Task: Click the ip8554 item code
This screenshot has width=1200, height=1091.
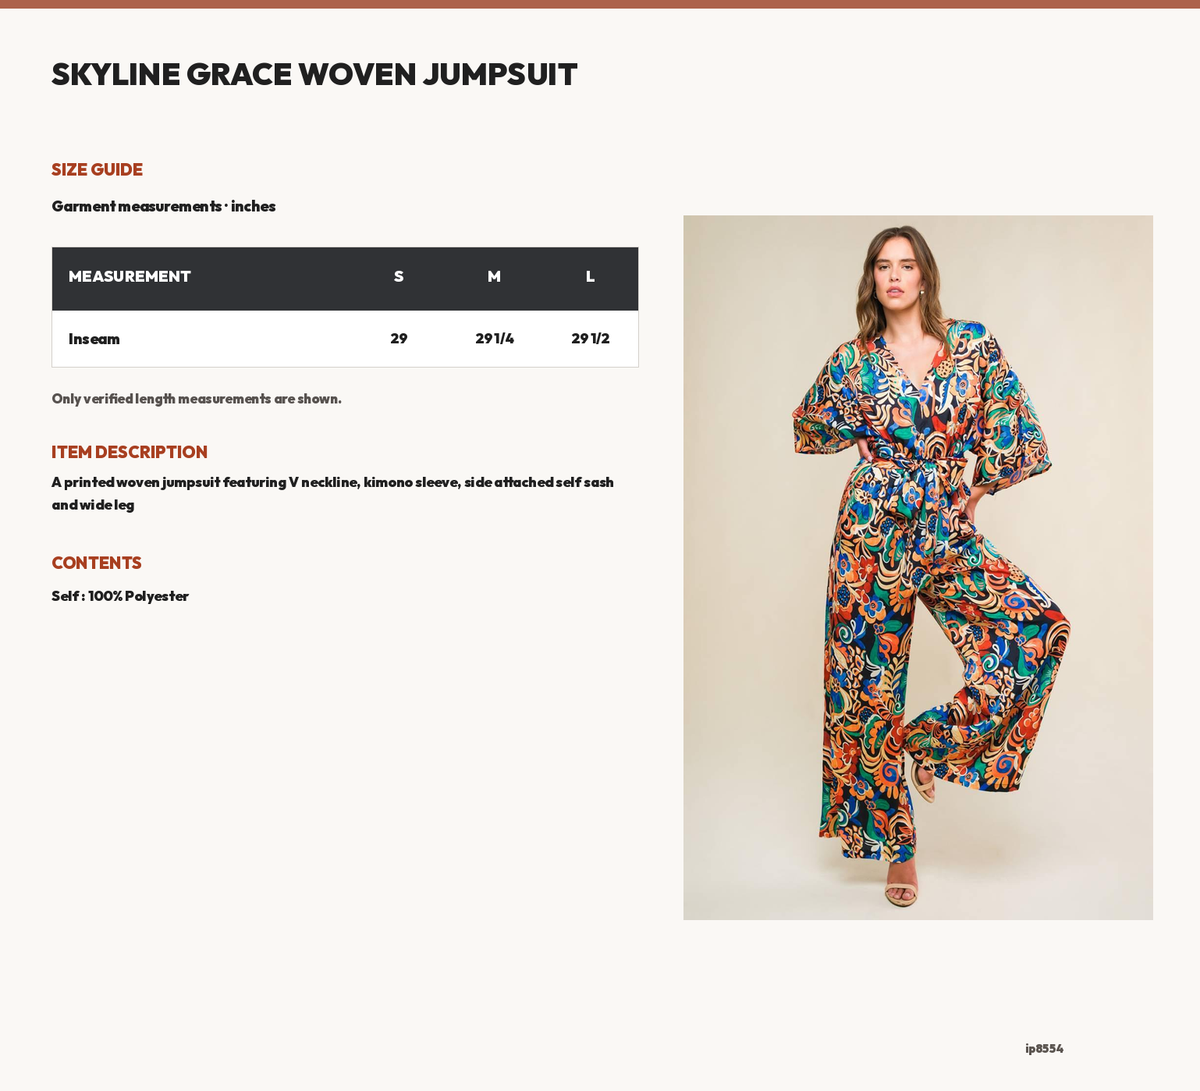Action: pos(1044,1049)
